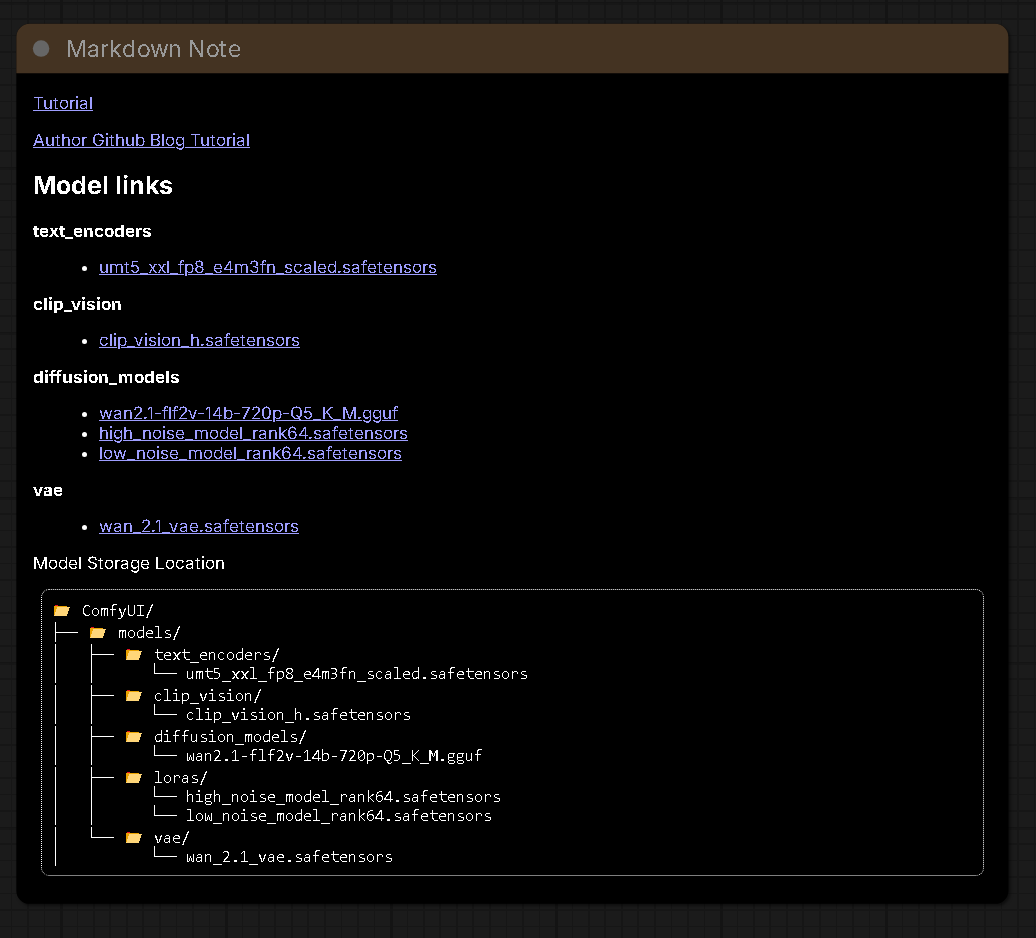Open the high_noise_model_rank64.safetensors link

253,433
